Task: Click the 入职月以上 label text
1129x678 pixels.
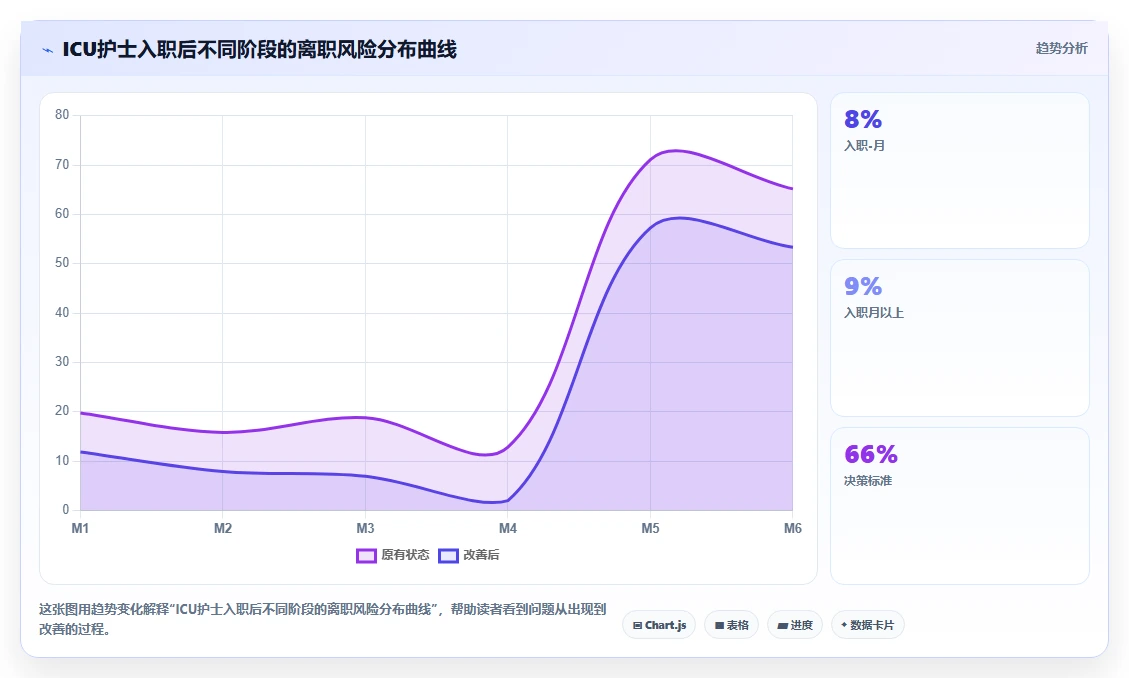Action: coord(873,313)
